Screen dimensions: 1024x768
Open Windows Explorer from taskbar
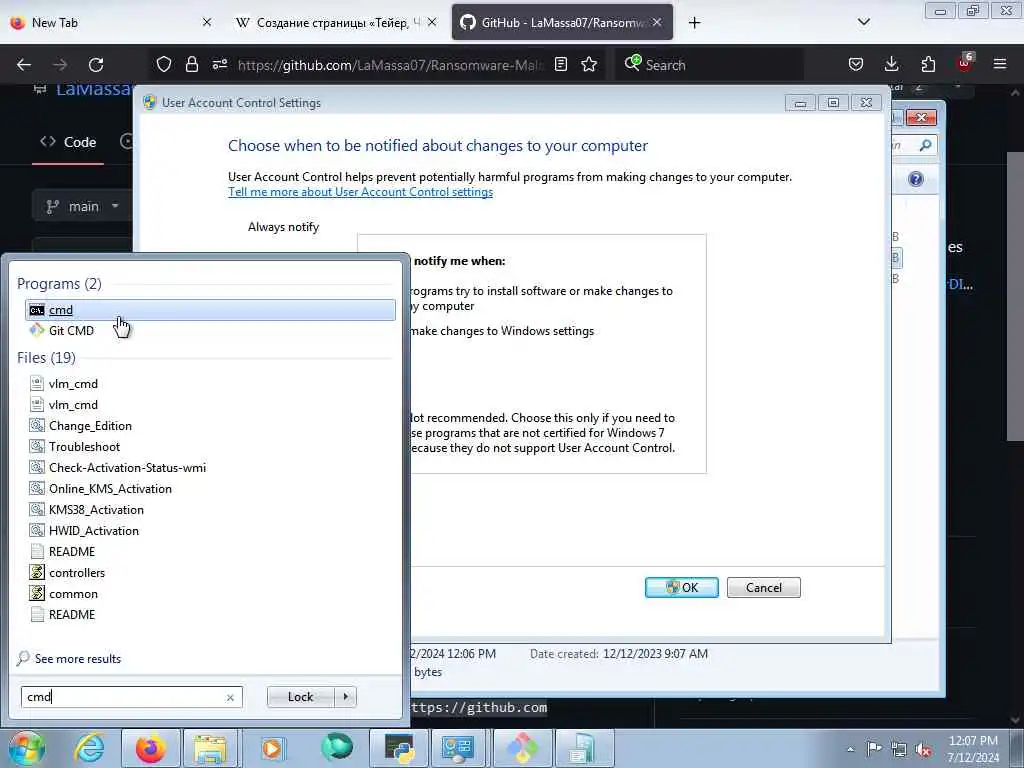point(210,748)
